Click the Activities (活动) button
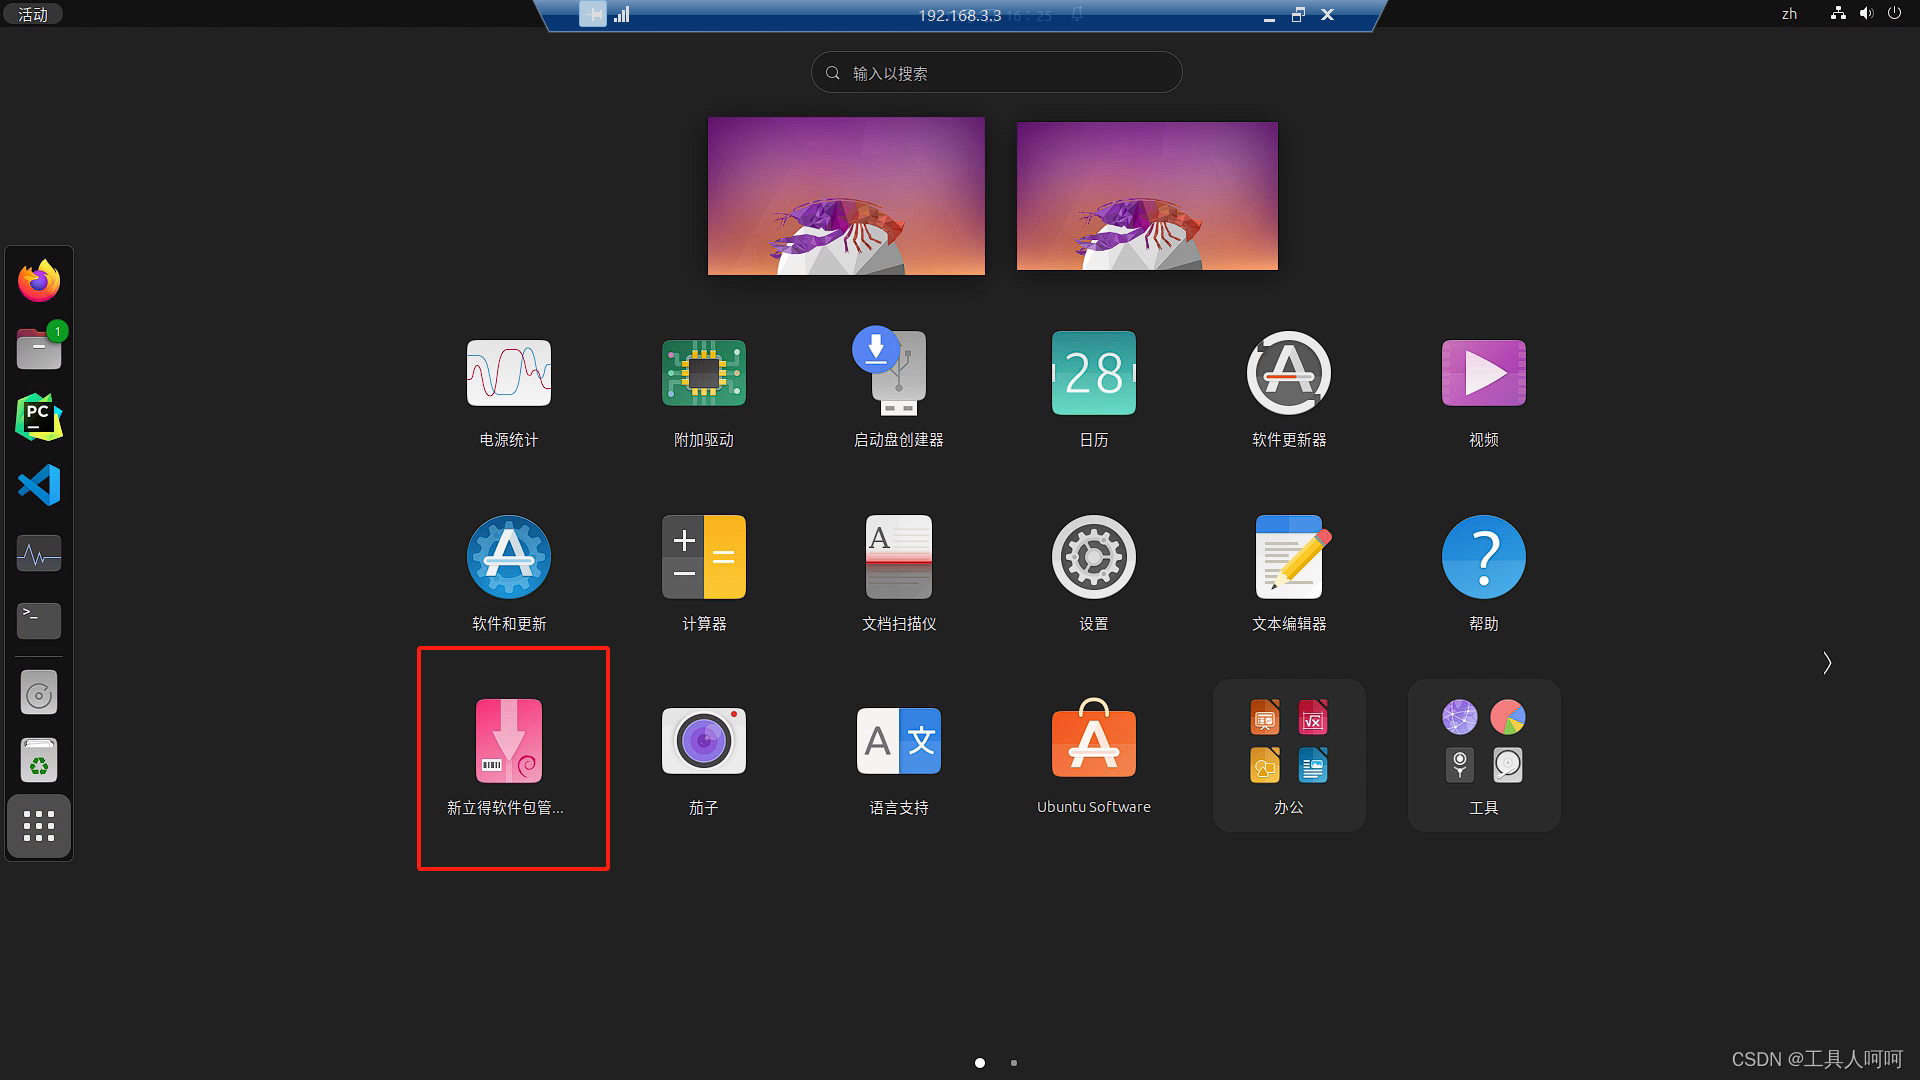The height and width of the screenshot is (1080, 1920). pyautogui.click(x=33, y=14)
